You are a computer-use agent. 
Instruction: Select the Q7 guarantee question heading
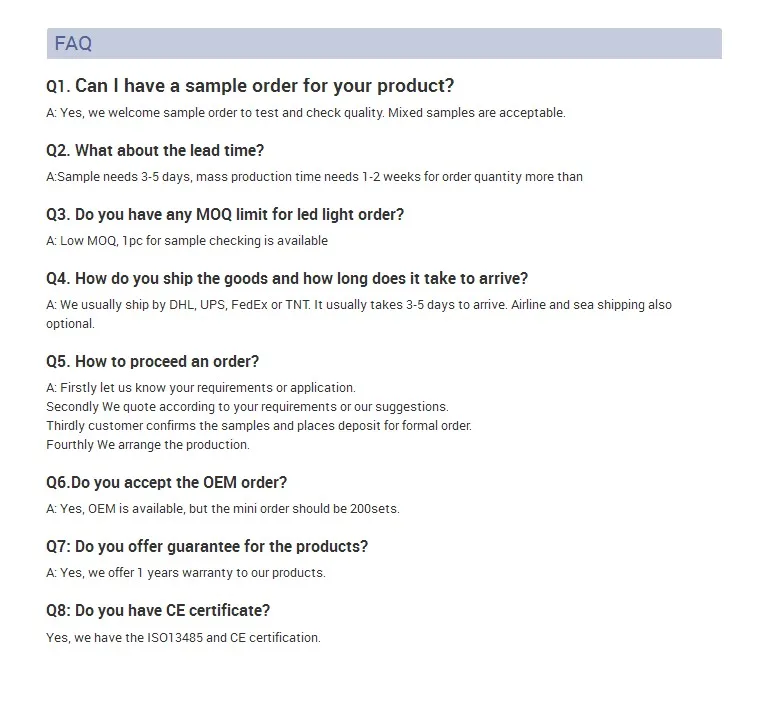207,546
